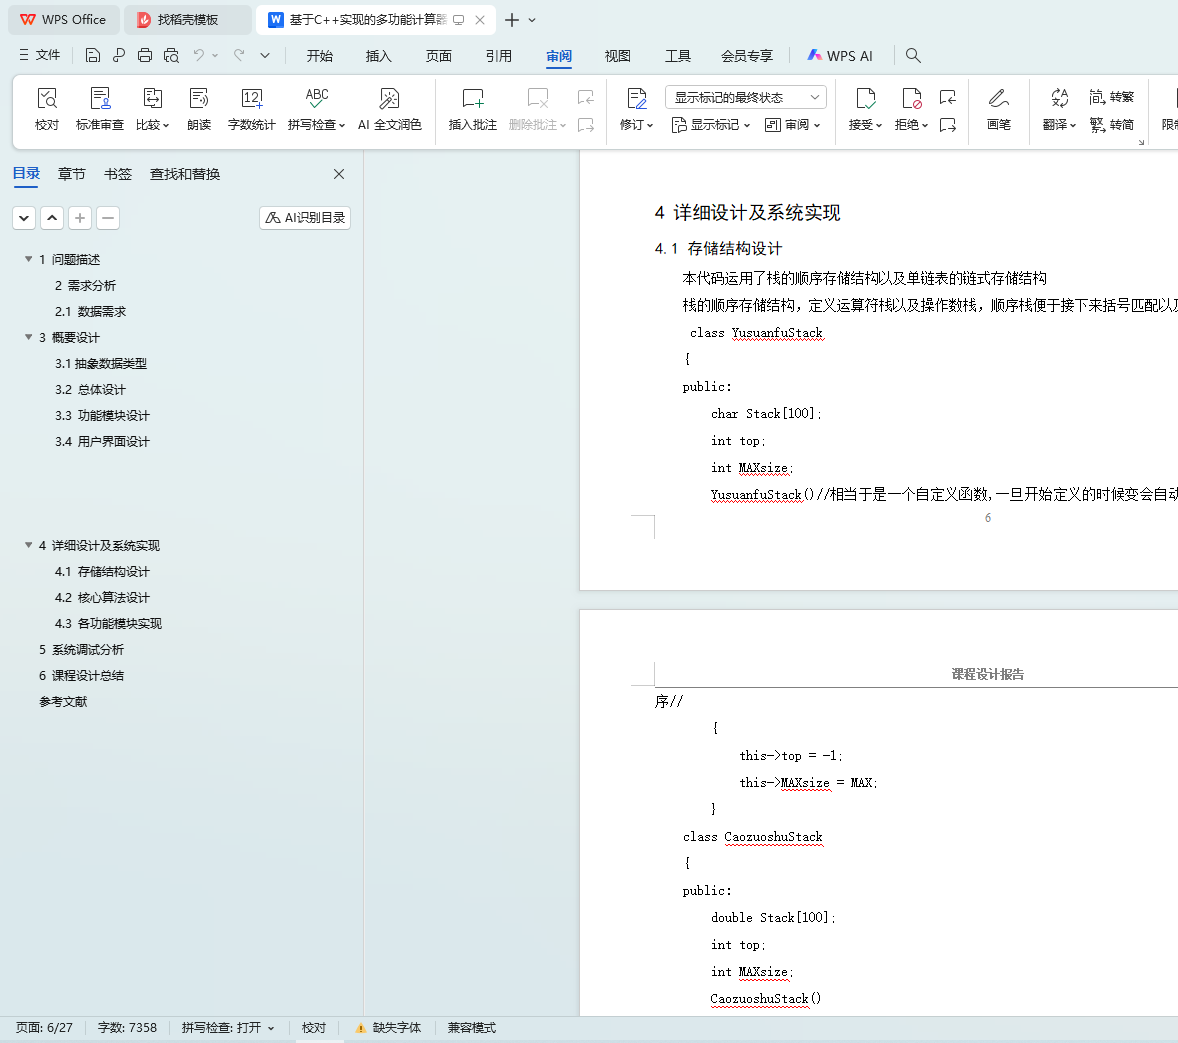The width and height of the screenshot is (1178, 1043).
Task: Switch to the 插入 ribbon tab
Action: coord(379,56)
